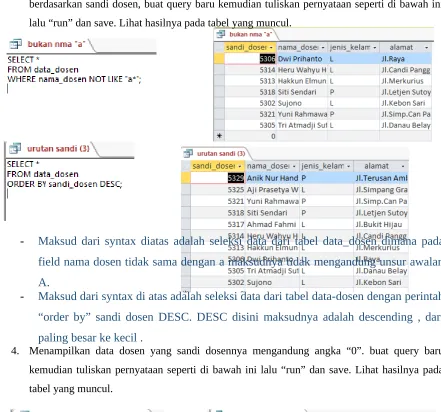The width and height of the screenshot is (441, 412).
Task: Click the Ahmad Fahmi name cell
Action: (272, 224)
